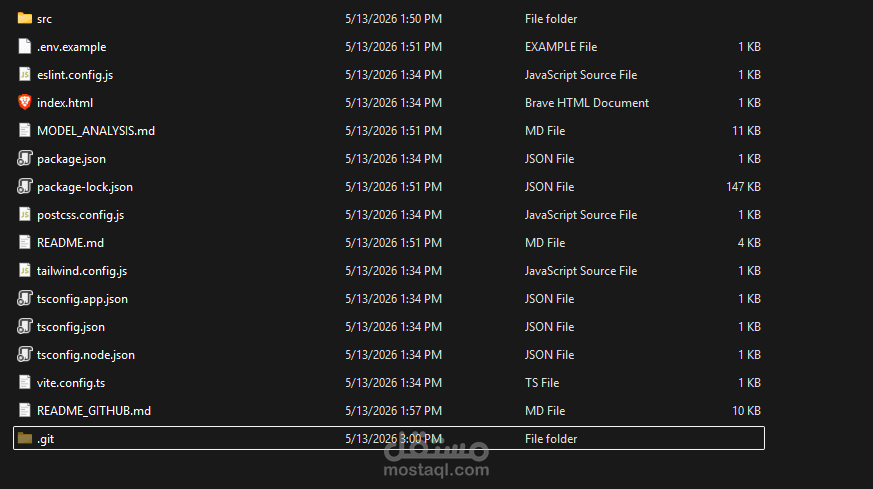Click the vite.config.ts file name
Image resolution: width=873 pixels, height=489 pixels.
click(71, 383)
